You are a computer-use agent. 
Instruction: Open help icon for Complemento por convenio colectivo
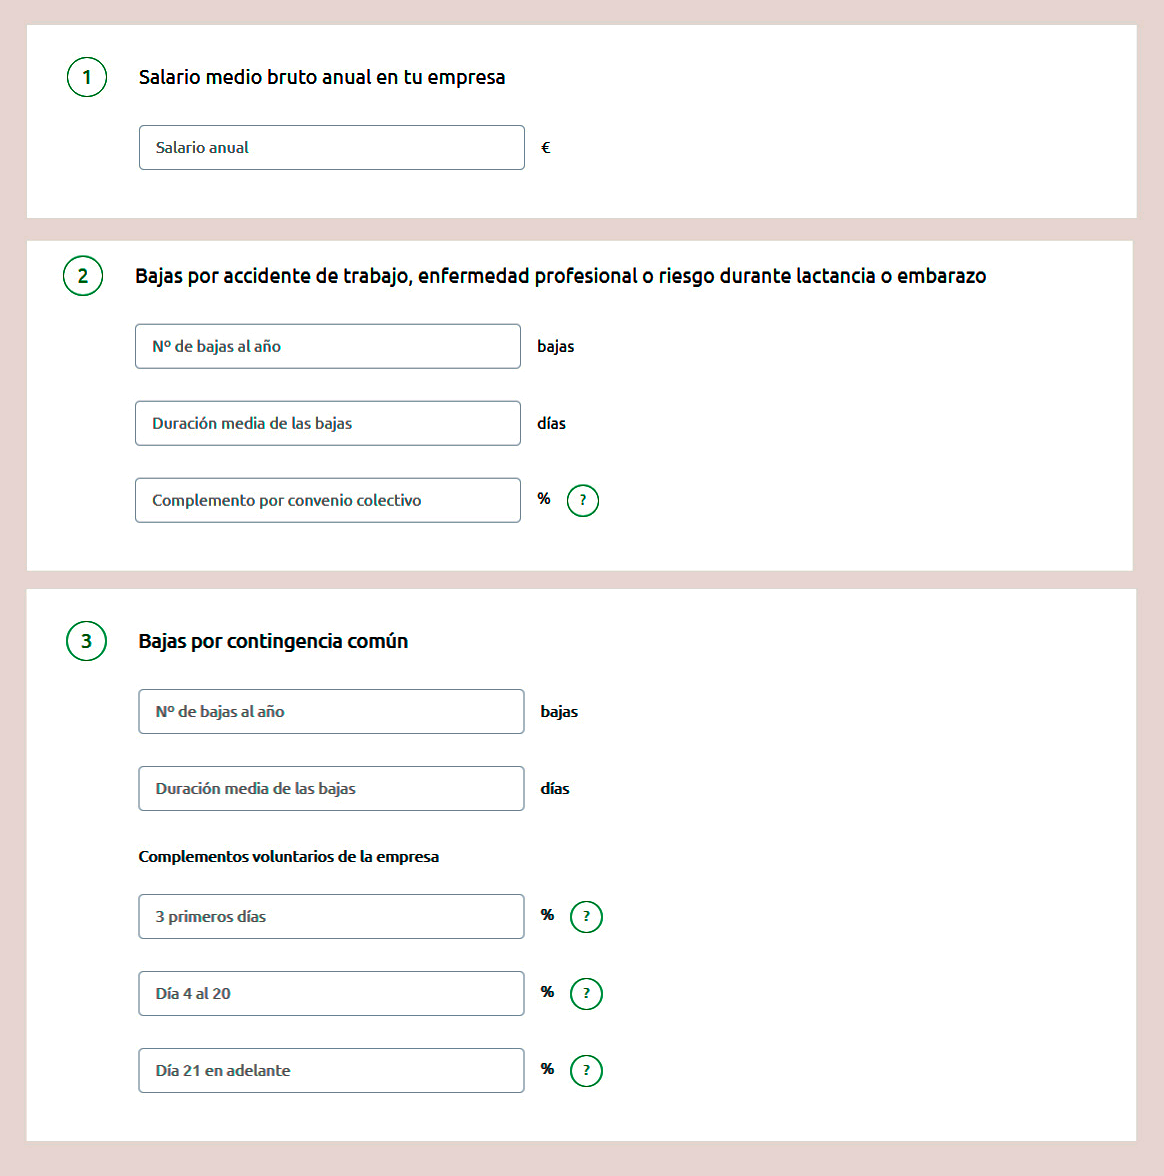tap(583, 500)
